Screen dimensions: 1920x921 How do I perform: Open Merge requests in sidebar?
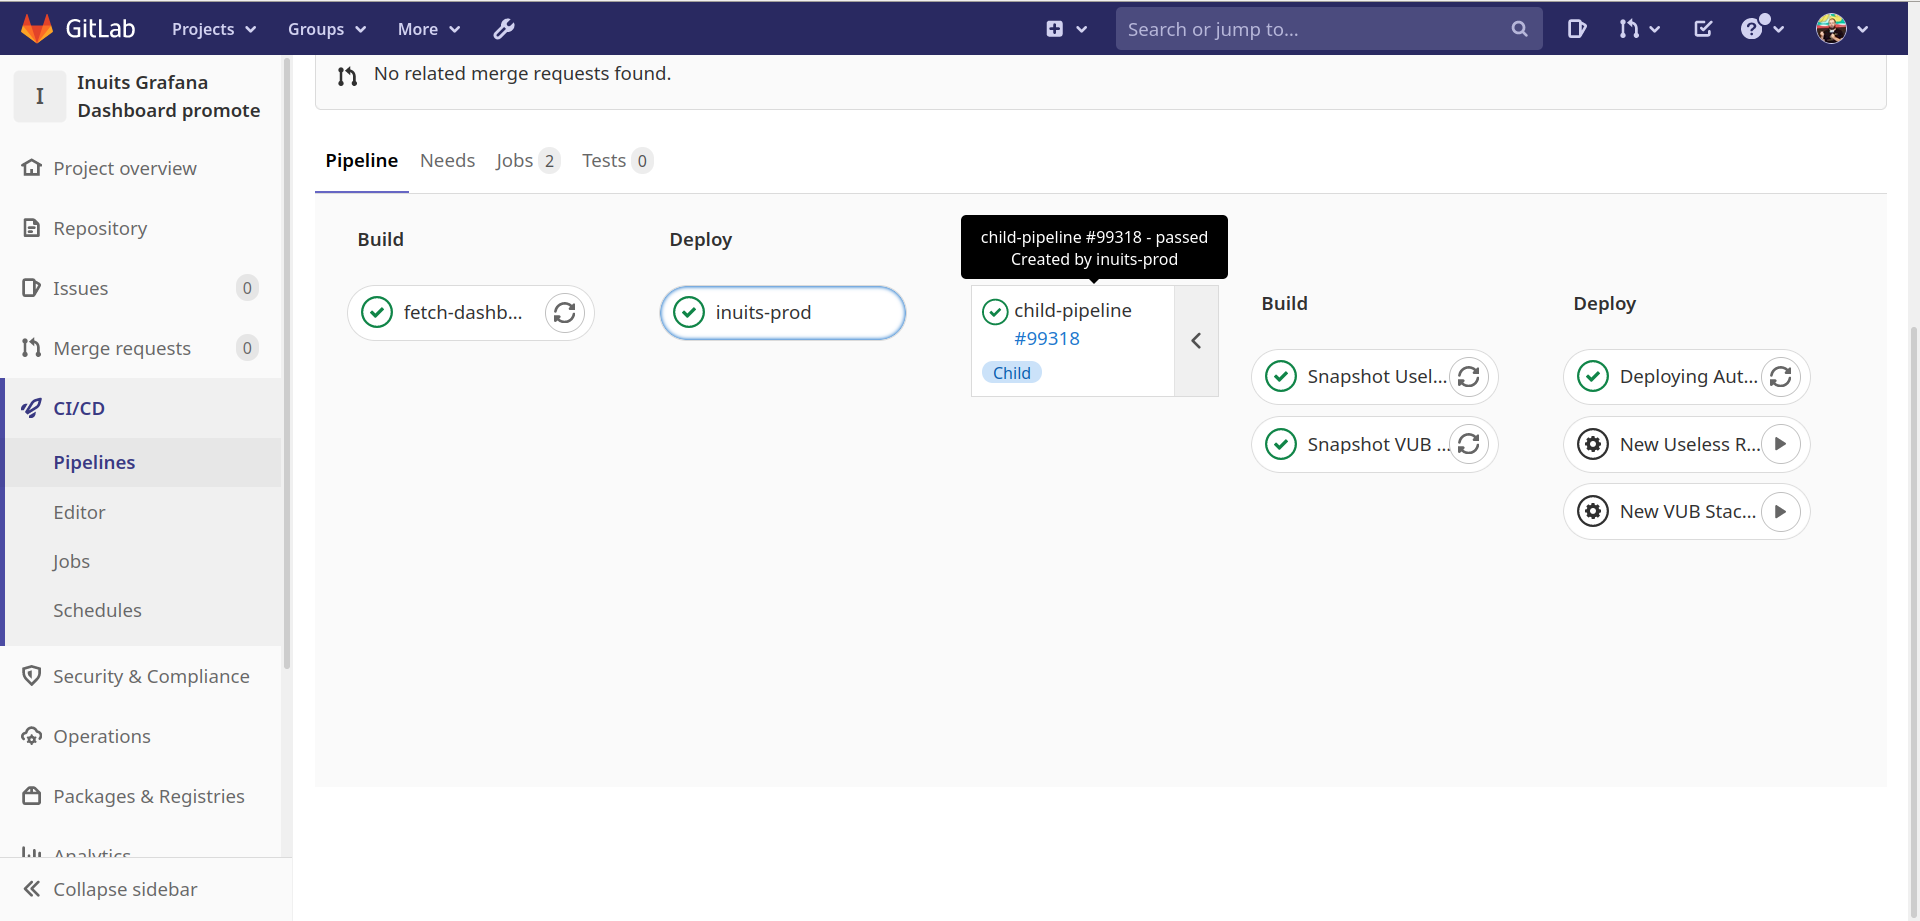coord(122,348)
